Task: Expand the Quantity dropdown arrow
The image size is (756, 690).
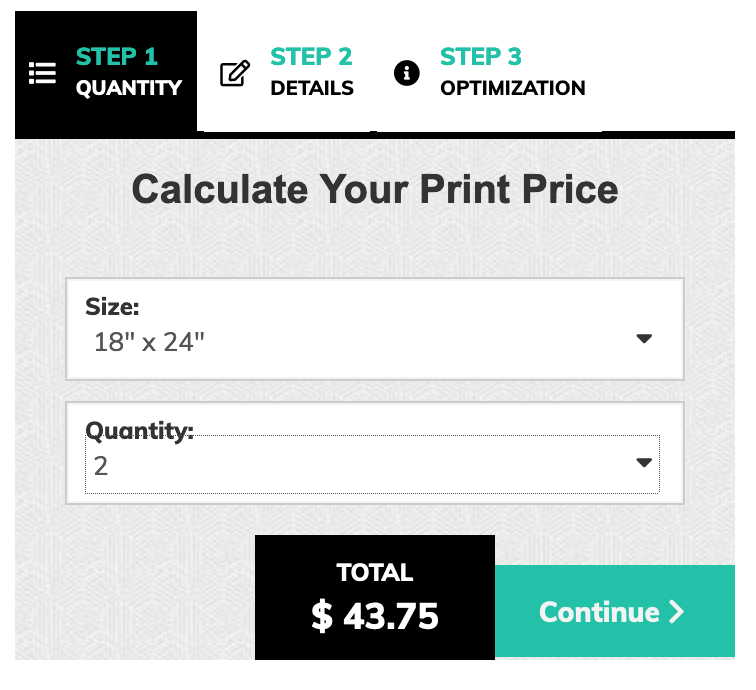Action: (644, 462)
